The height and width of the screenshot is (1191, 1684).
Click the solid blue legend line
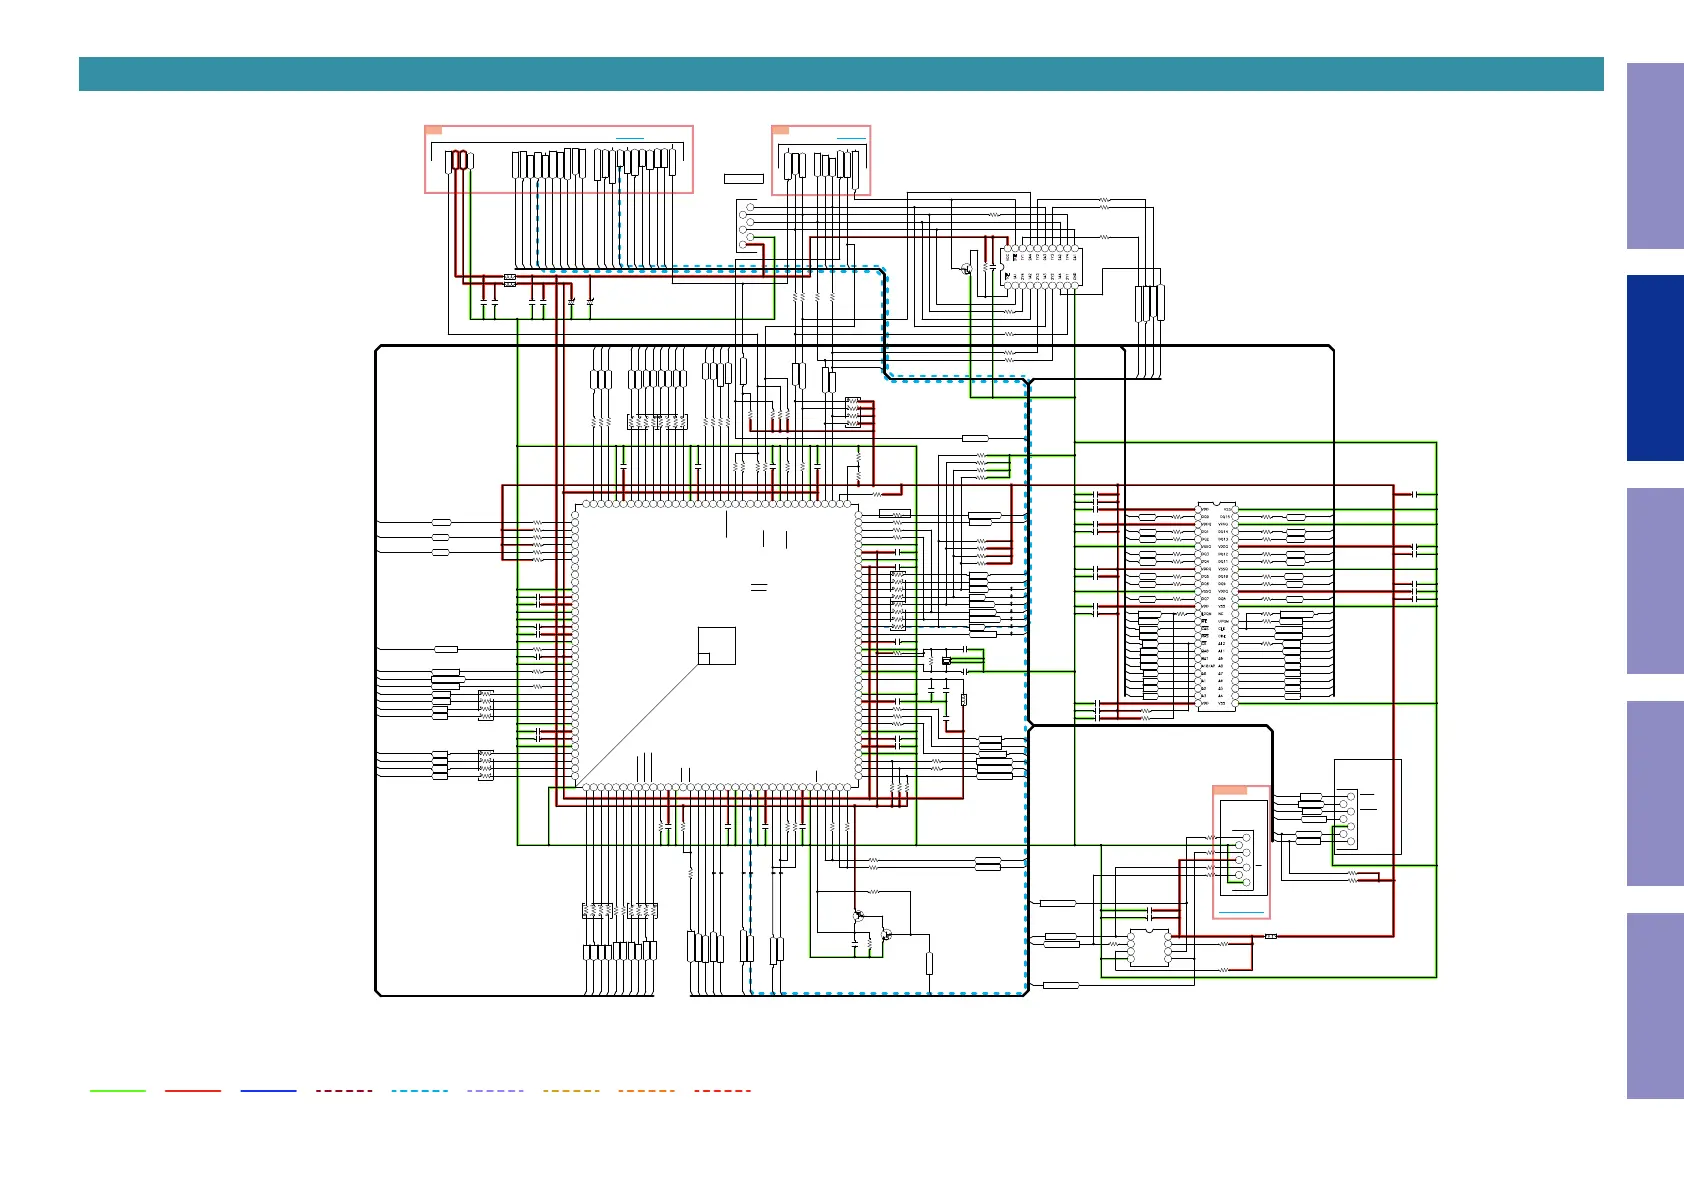point(269,1091)
